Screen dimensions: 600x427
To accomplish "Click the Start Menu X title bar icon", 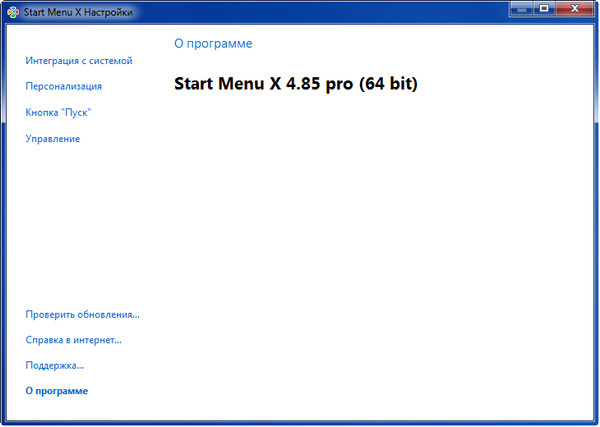I will 12,12.
